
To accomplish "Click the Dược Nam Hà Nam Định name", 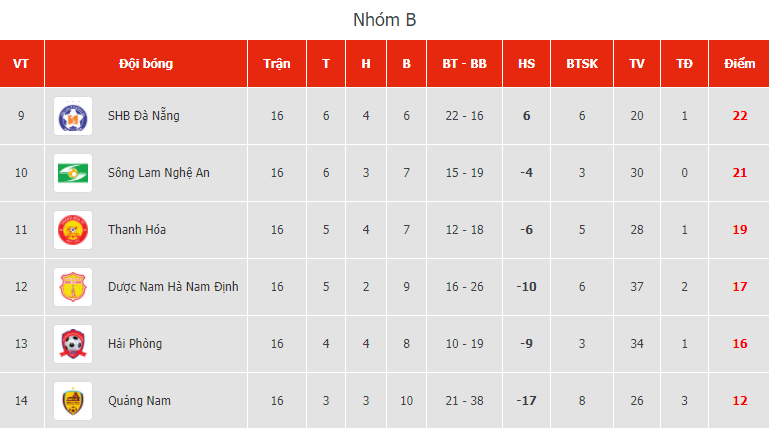I will pyautogui.click(x=173, y=287).
